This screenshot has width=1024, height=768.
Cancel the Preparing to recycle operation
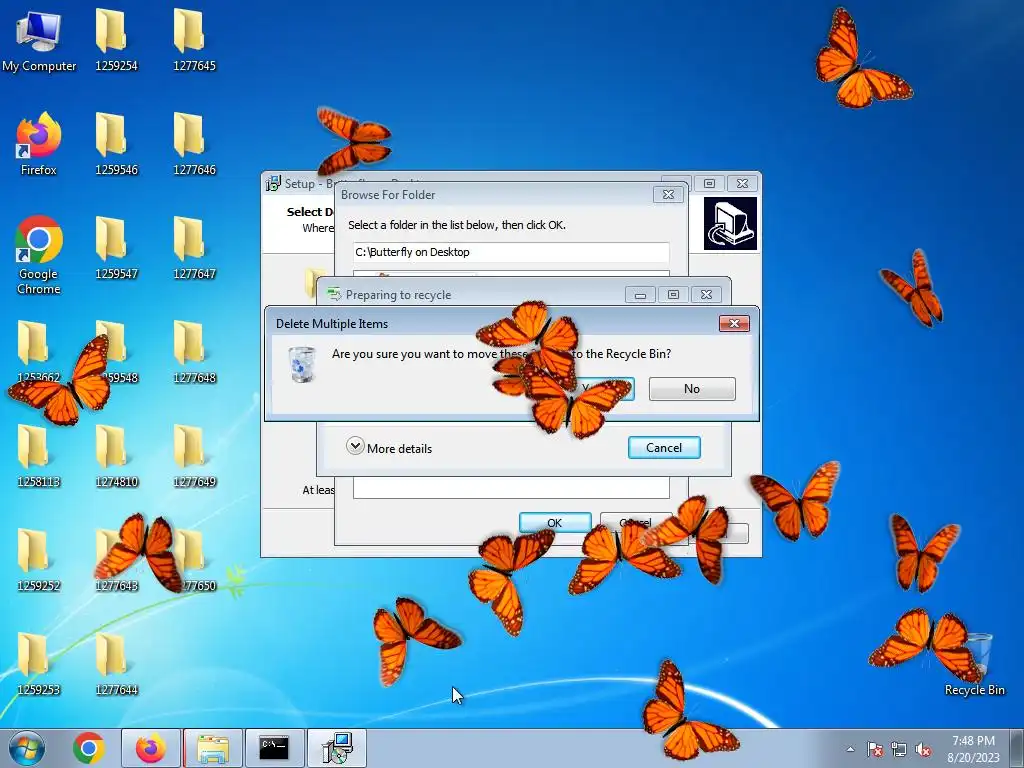point(664,447)
